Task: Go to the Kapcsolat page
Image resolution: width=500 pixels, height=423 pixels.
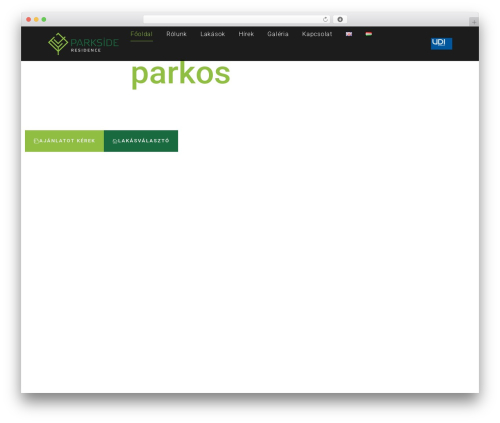Action: [x=317, y=34]
